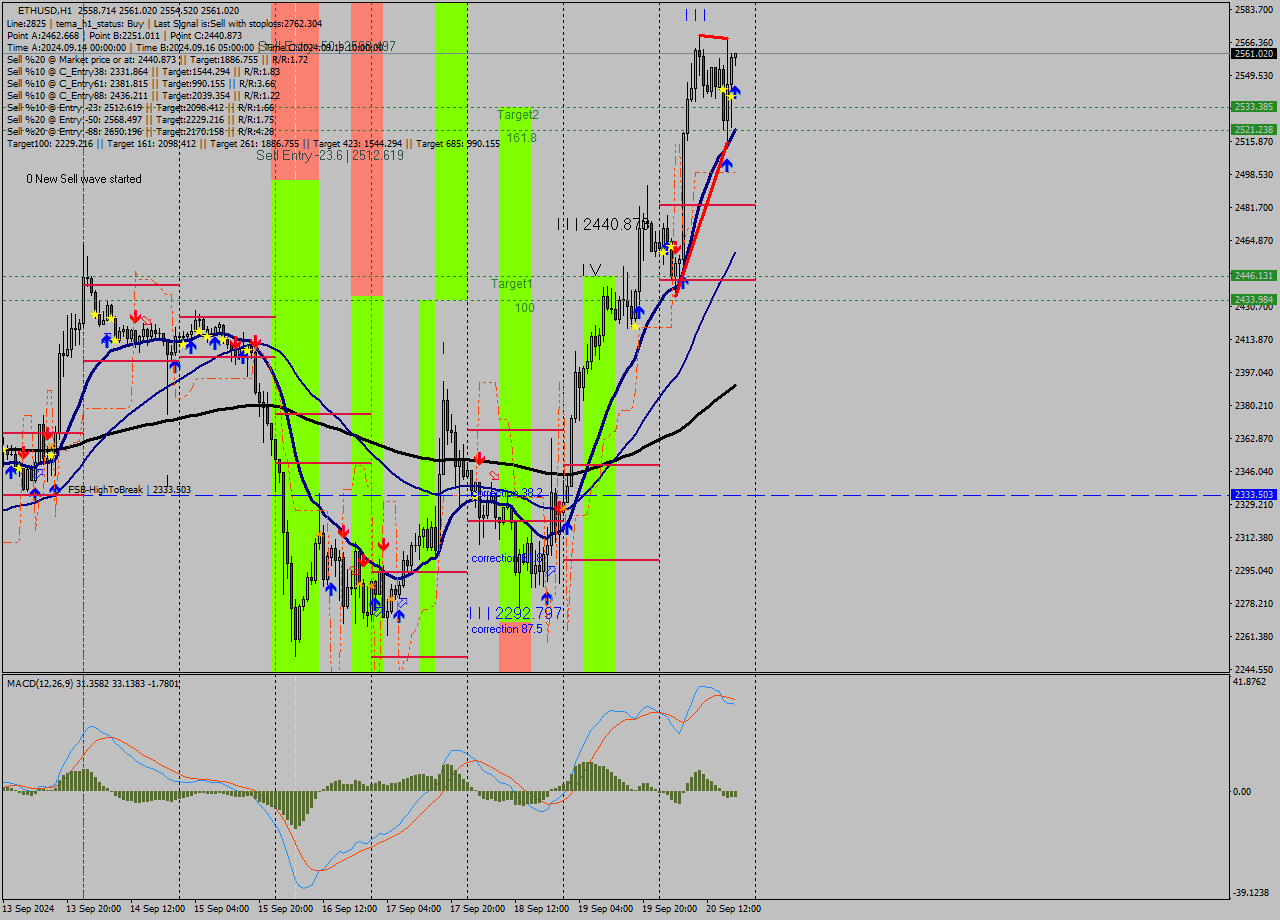Image resolution: width=1280 pixels, height=920 pixels.
Task: Click the '0 New Sell wave started' text
Action: coord(83,179)
